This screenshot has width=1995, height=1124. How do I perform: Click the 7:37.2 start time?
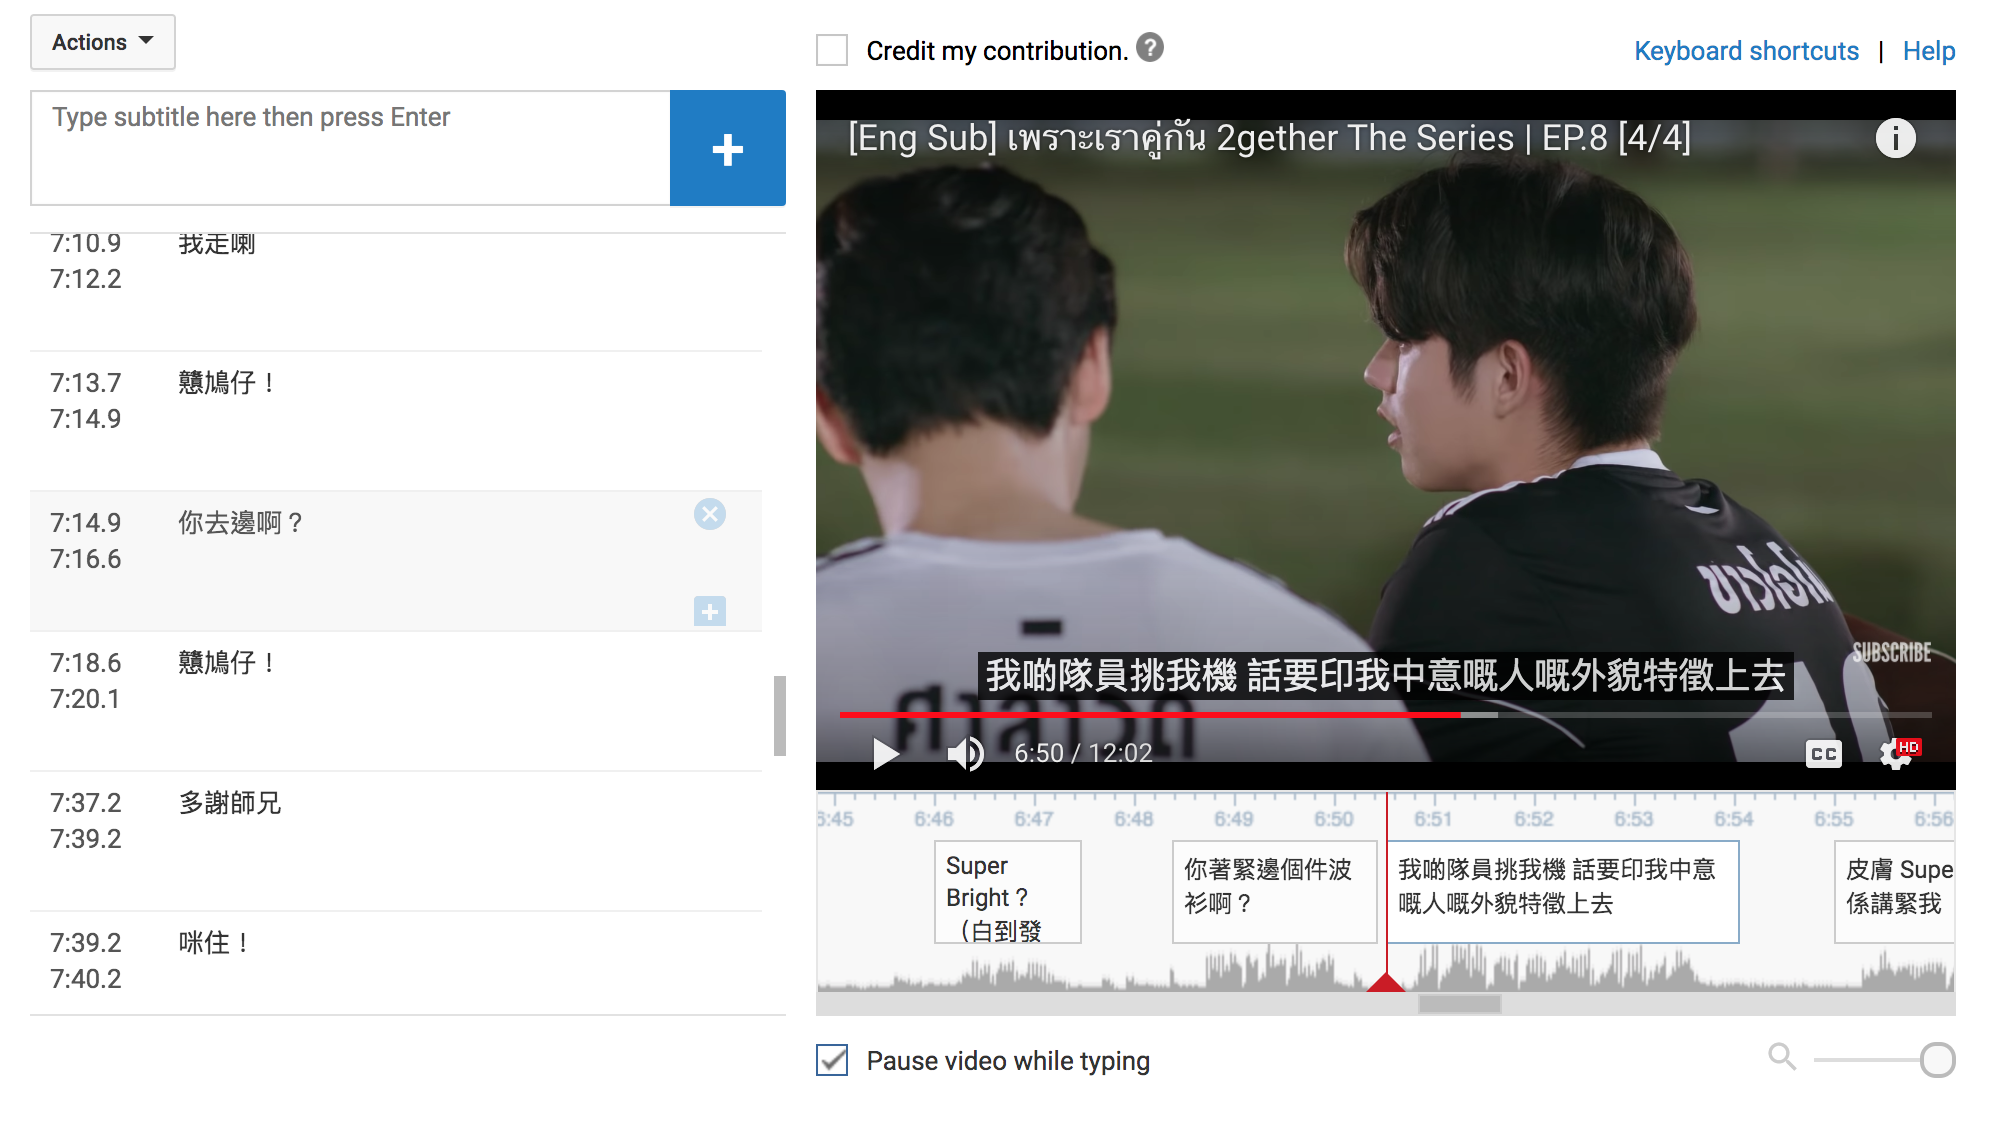tap(86, 803)
